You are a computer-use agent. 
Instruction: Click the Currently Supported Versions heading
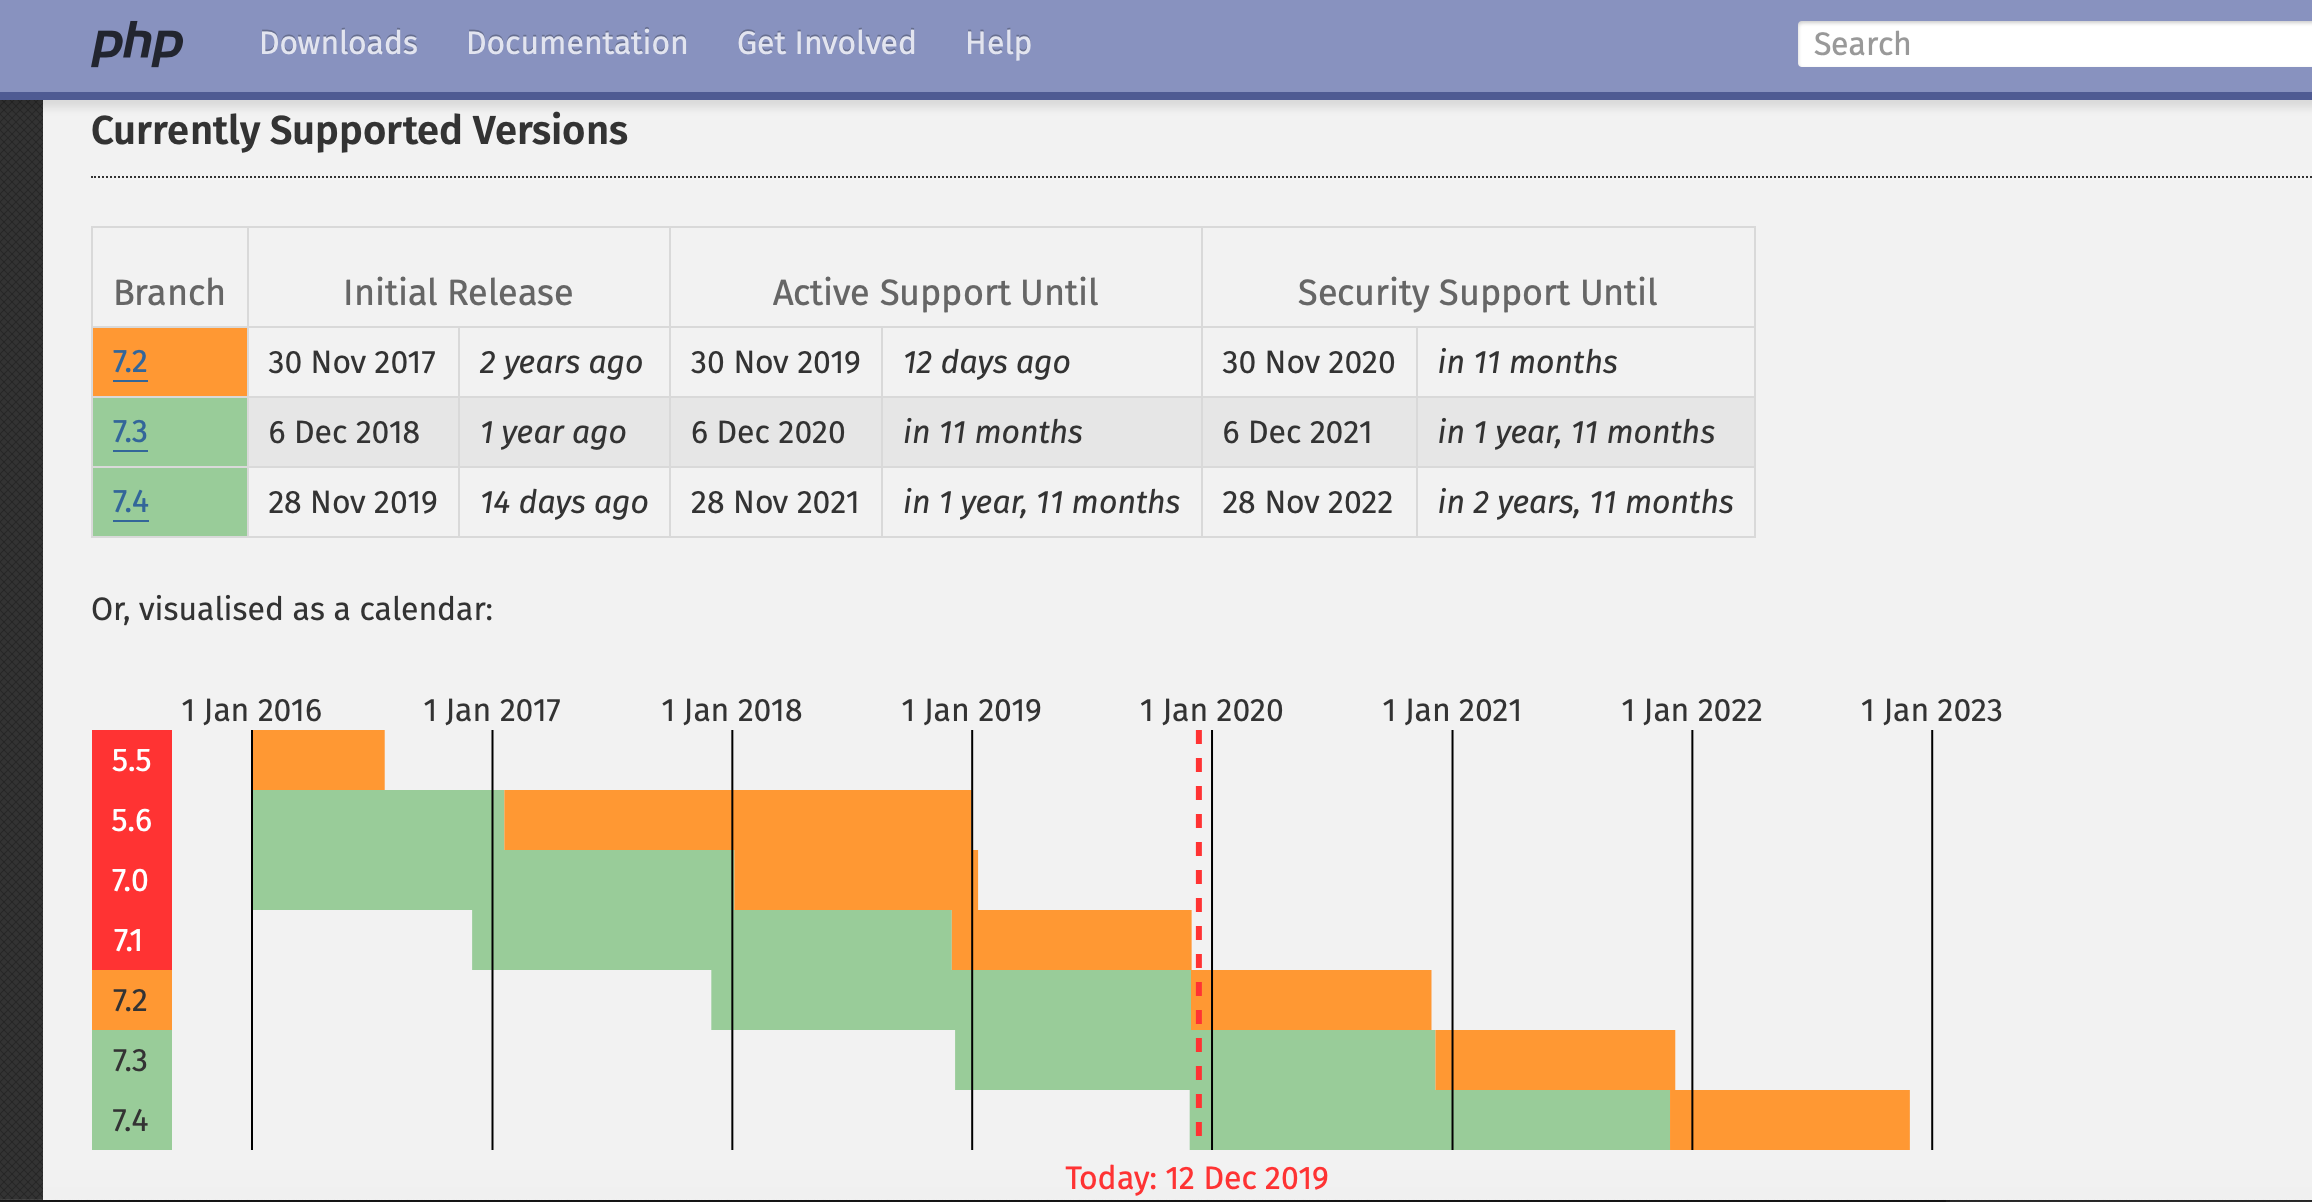click(x=359, y=131)
